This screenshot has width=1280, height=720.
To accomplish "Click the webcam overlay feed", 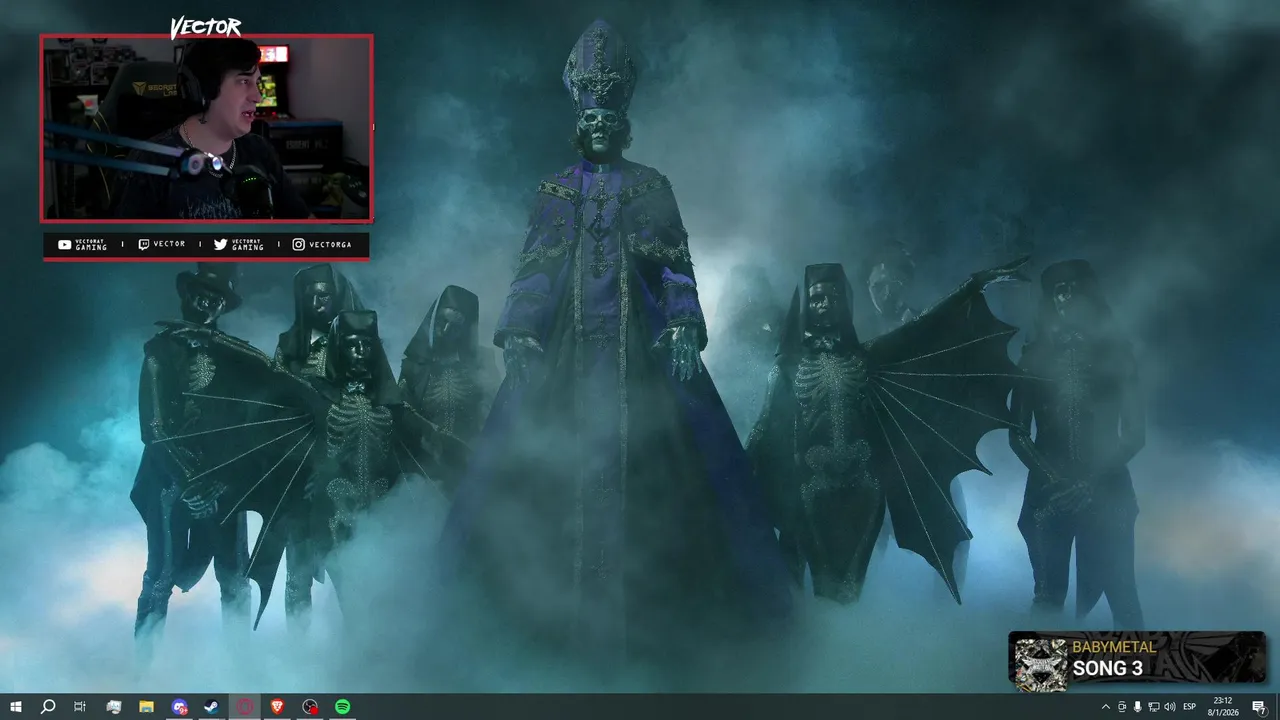I will [x=206, y=128].
